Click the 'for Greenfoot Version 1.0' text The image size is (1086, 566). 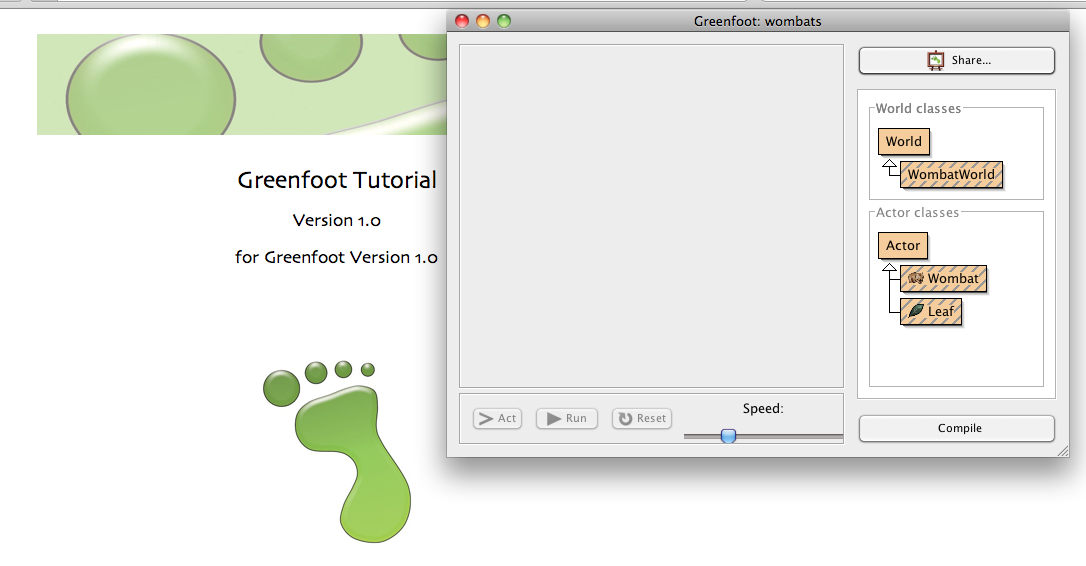tap(337, 257)
